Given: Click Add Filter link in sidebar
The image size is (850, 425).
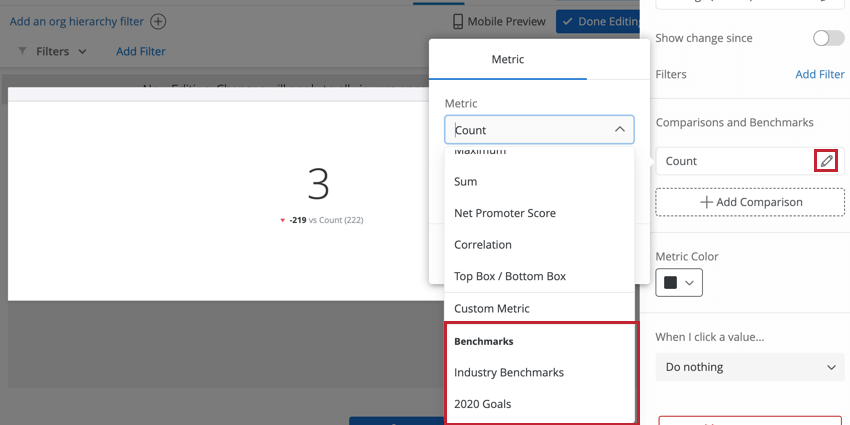Looking at the screenshot, I should tap(820, 74).
